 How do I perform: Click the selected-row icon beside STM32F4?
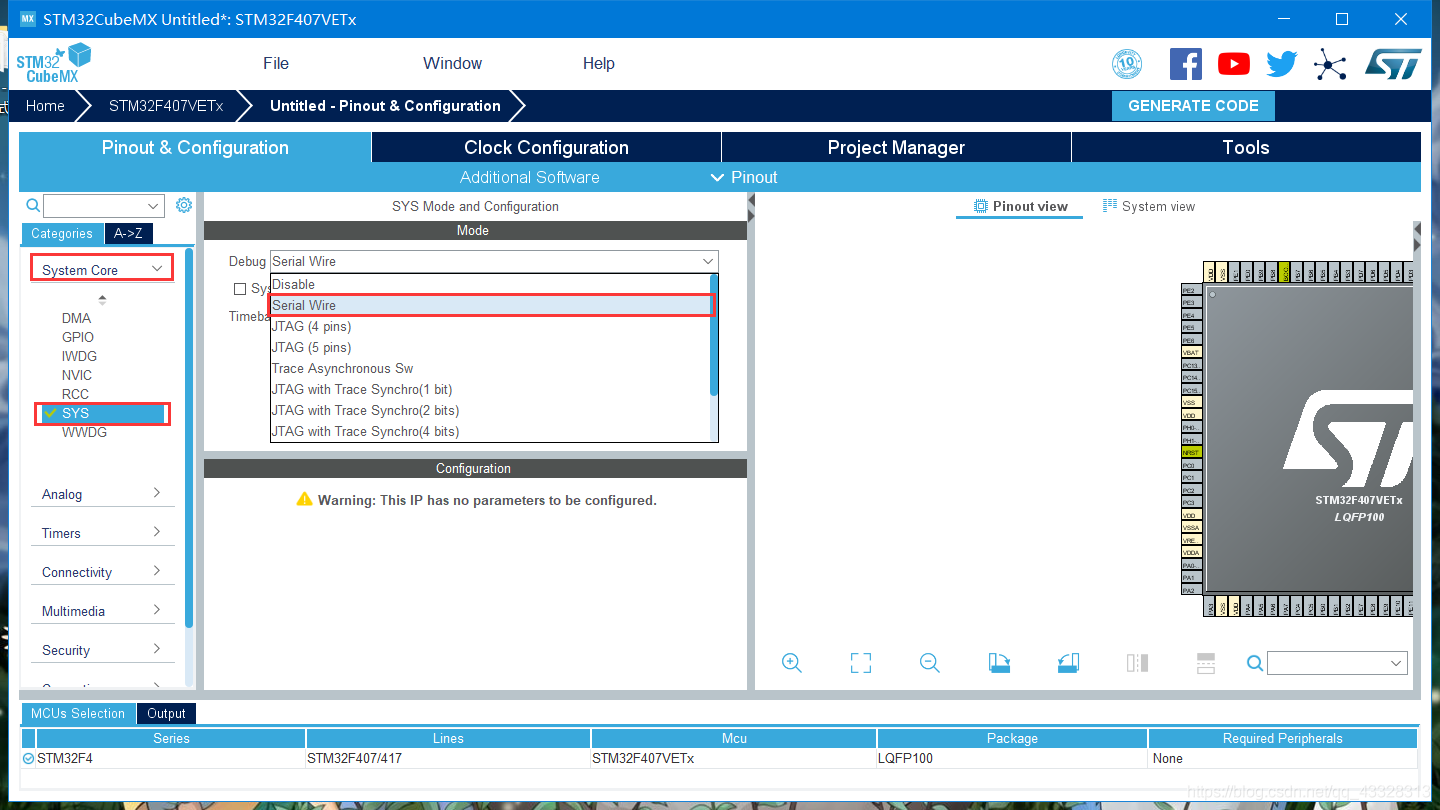click(x=28, y=759)
